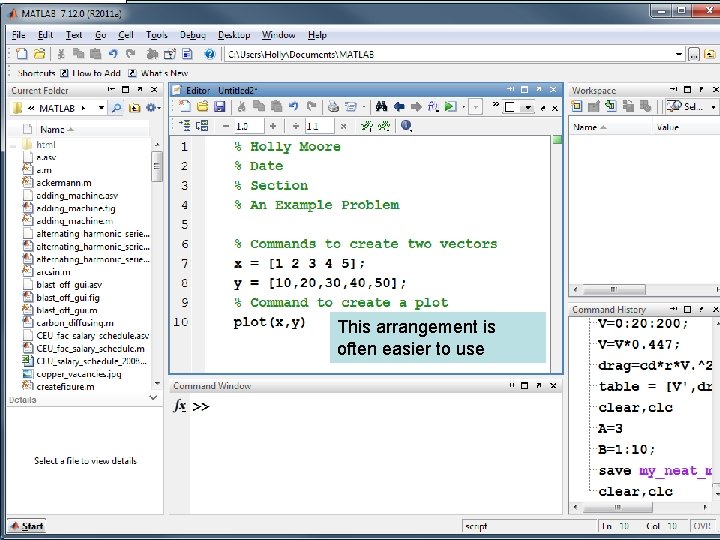Open the Cell menu
This screenshot has height=540, width=720.
point(125,35)
